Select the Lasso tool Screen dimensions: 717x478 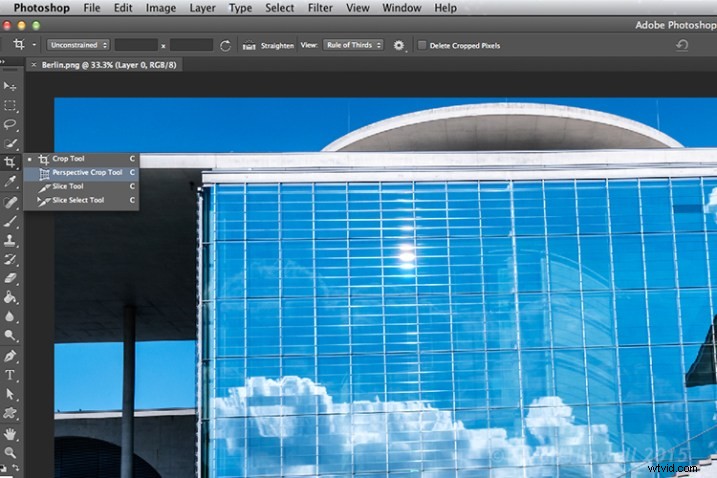[x=10, y=124]
